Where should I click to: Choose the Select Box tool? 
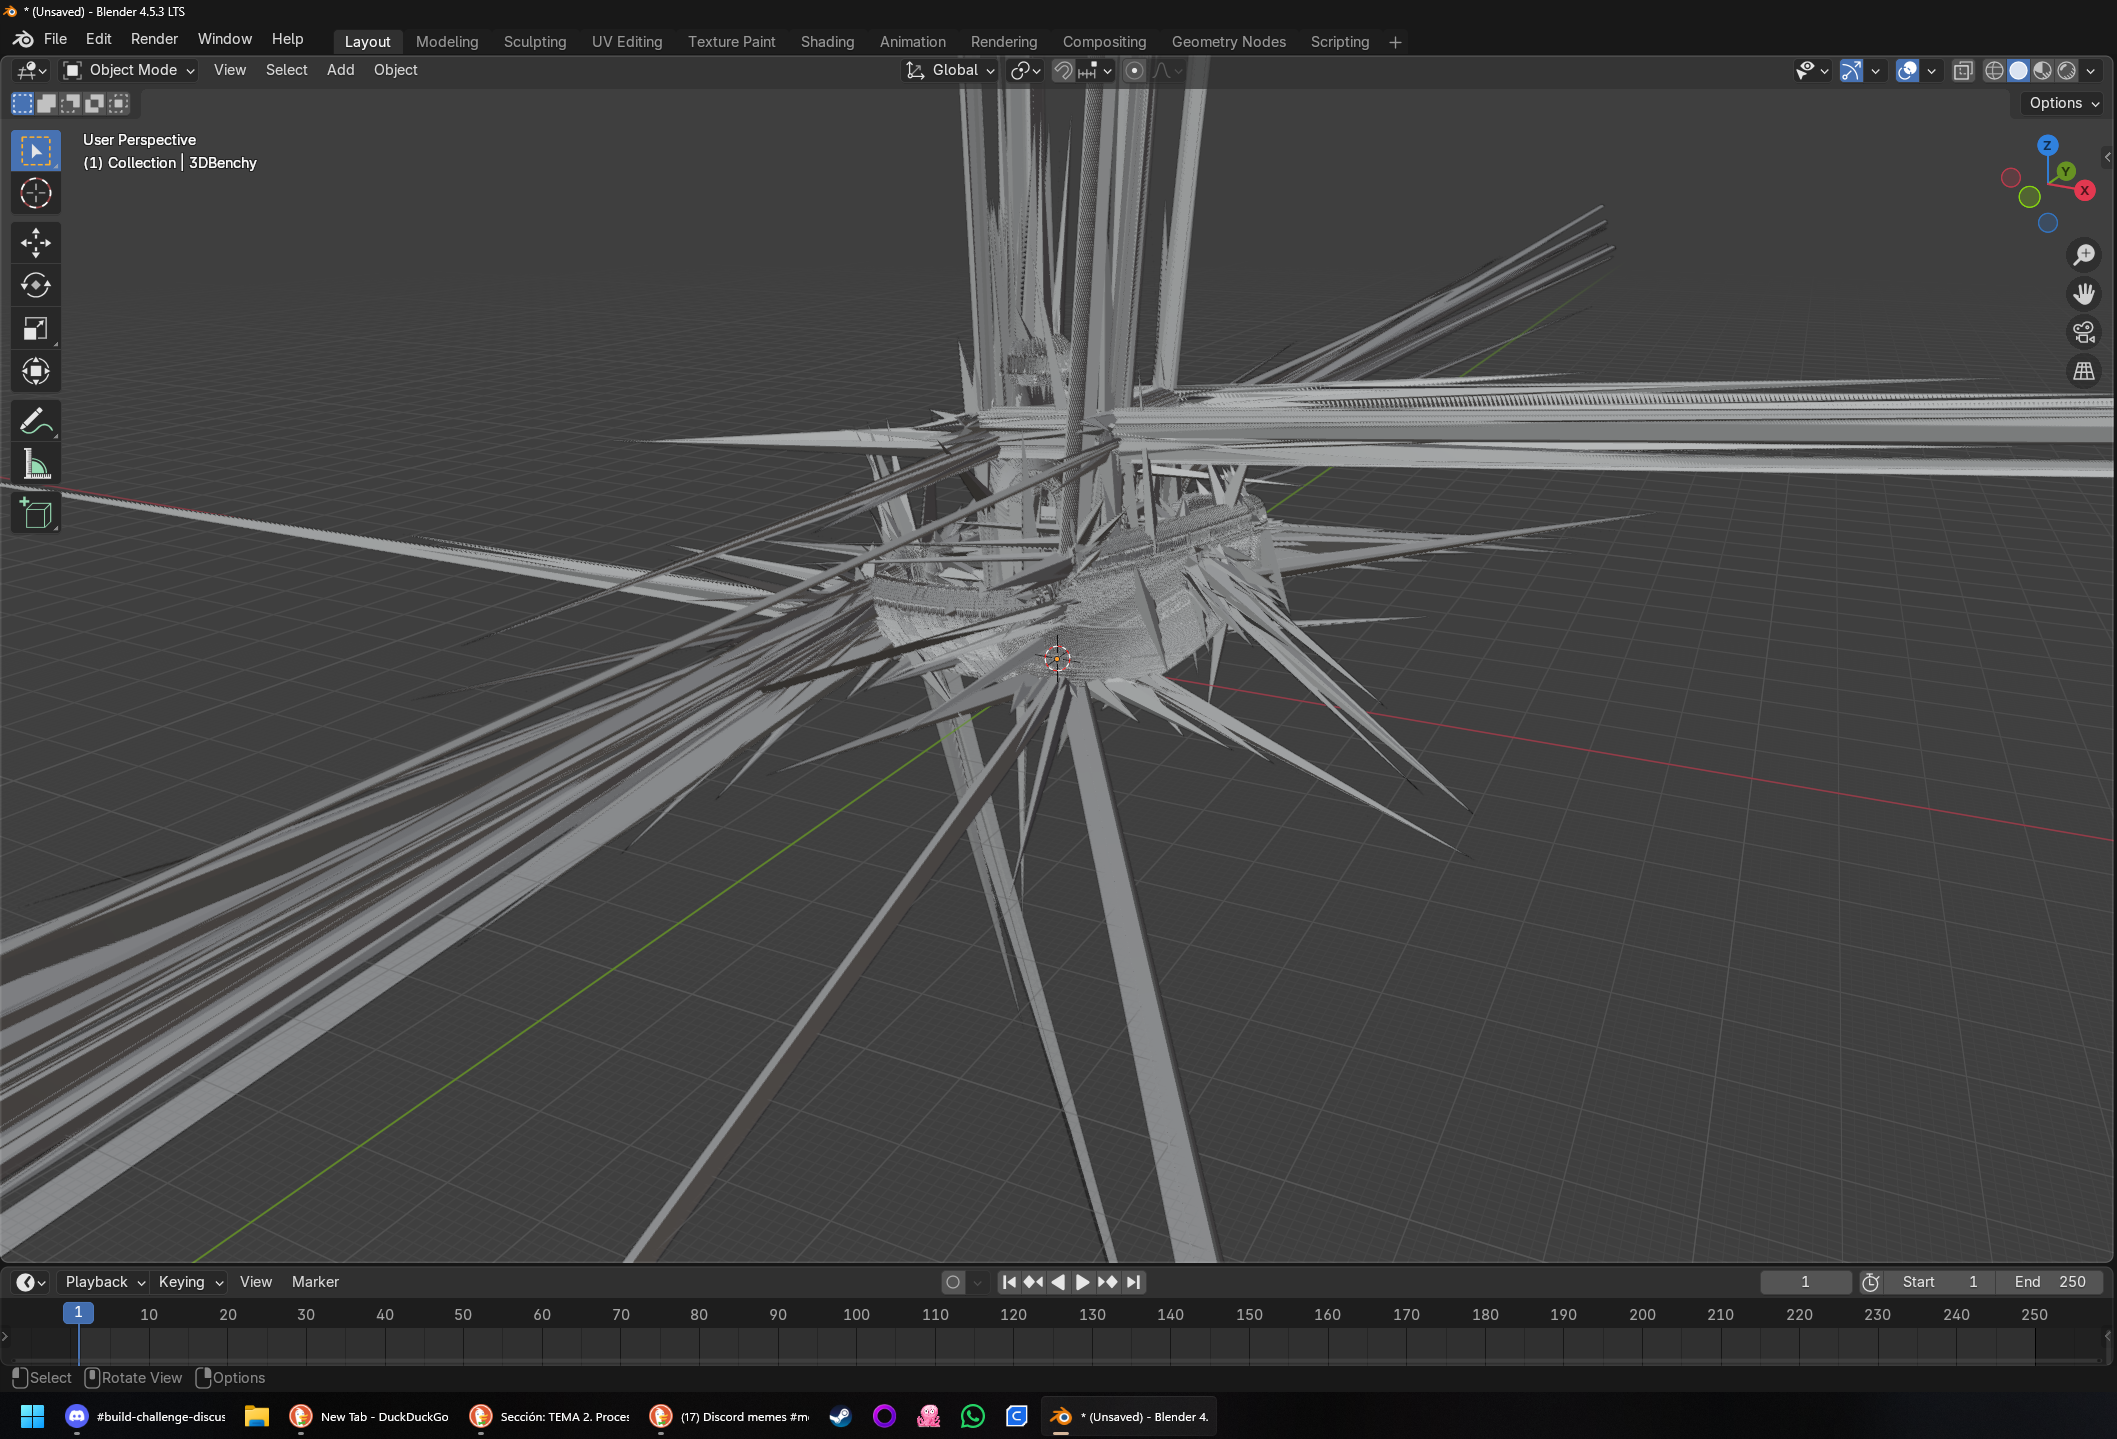[36, 151]
